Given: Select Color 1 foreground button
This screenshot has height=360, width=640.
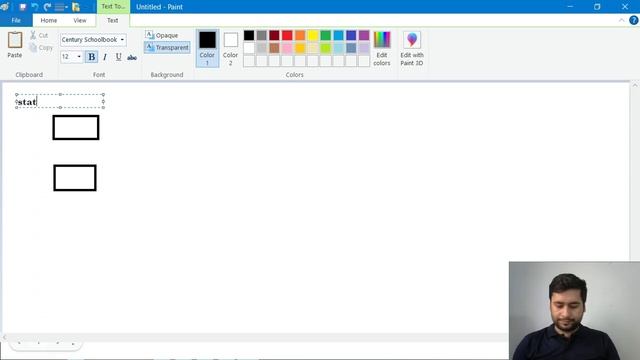Looking at the screenshot, I should [x=207, y=48].
